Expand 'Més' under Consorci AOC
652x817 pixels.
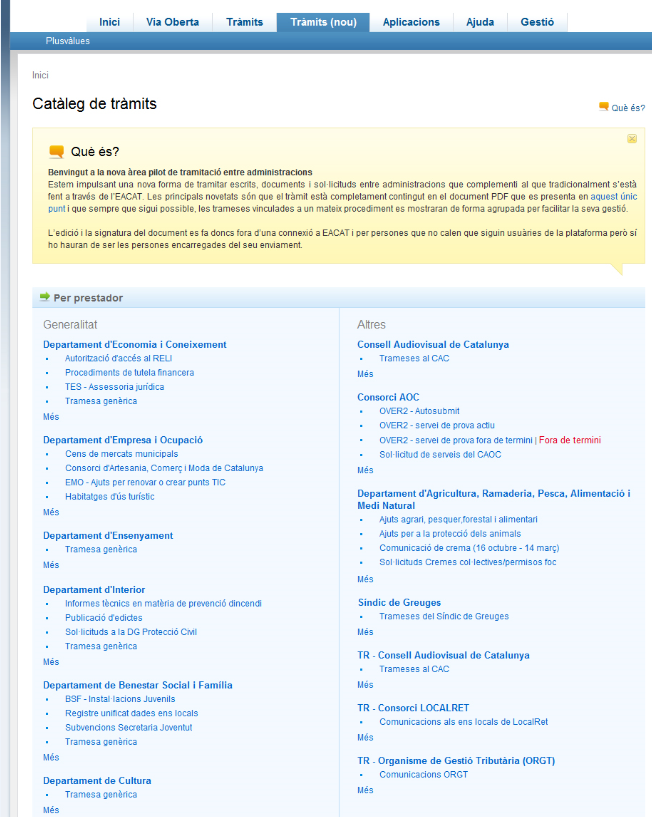pyautogui.click(x=365, y=469)
